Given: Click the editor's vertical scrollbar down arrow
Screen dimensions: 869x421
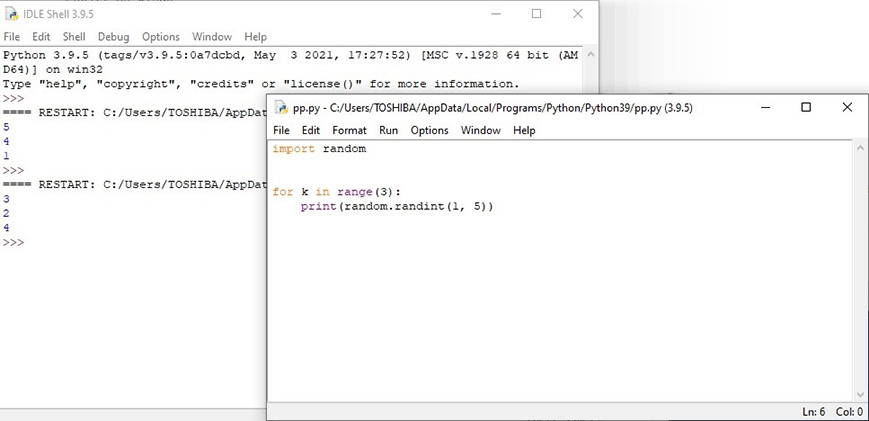Looking at the screenshot, I should pos(860,395).
